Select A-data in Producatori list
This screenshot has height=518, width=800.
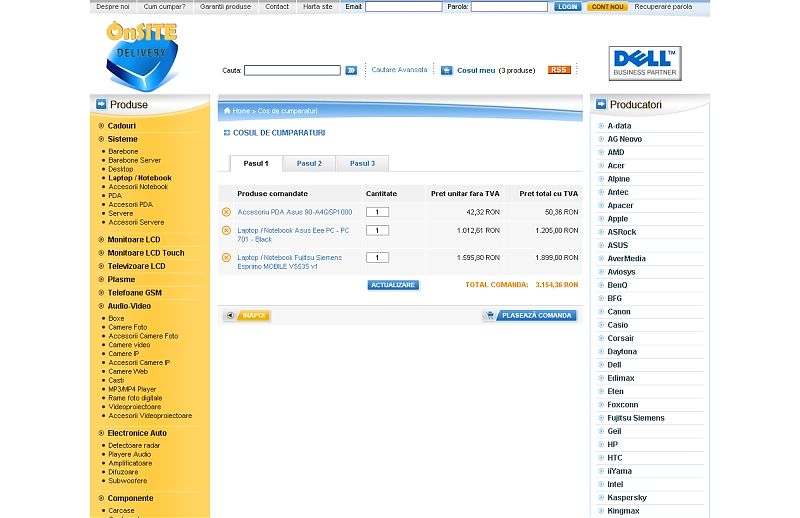point(619,126)
